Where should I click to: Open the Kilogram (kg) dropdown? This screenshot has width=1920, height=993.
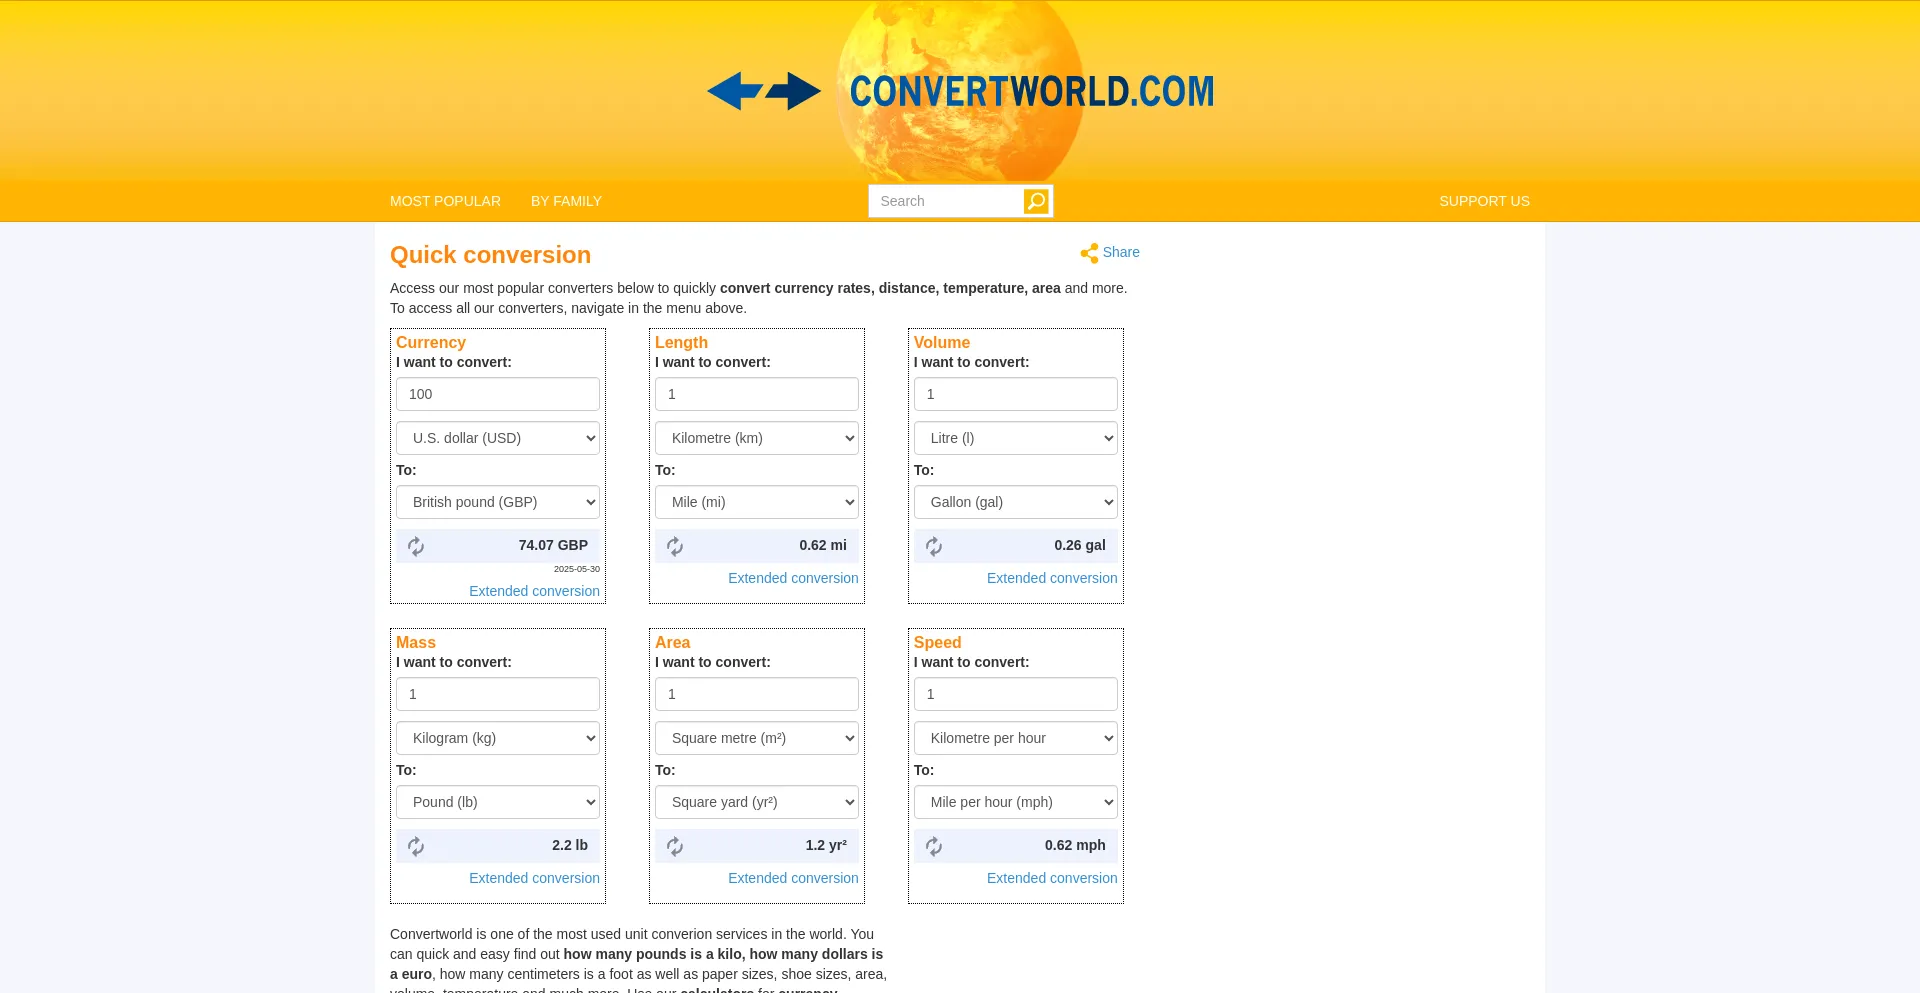tap(498, 738)
